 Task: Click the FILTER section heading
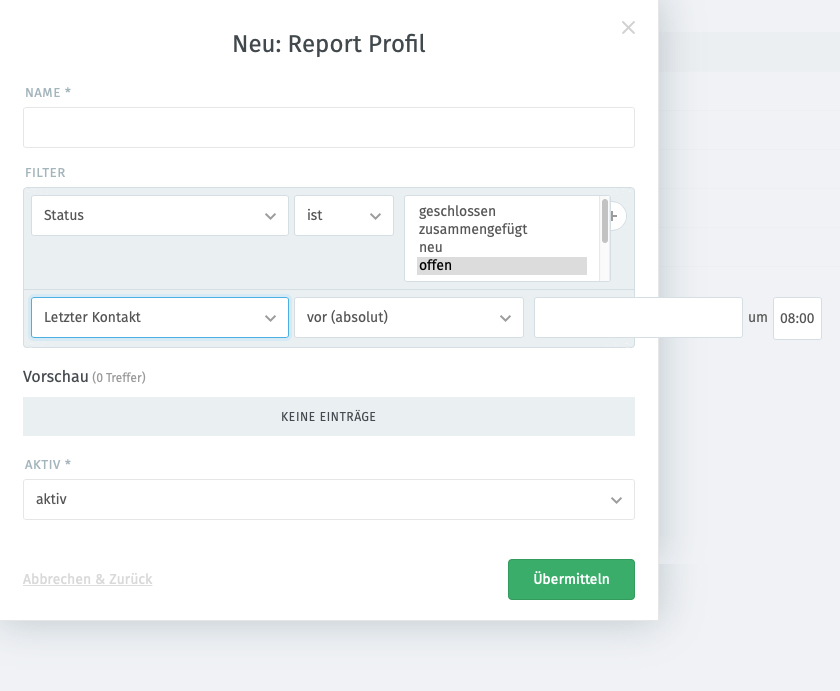coord(45,172)
